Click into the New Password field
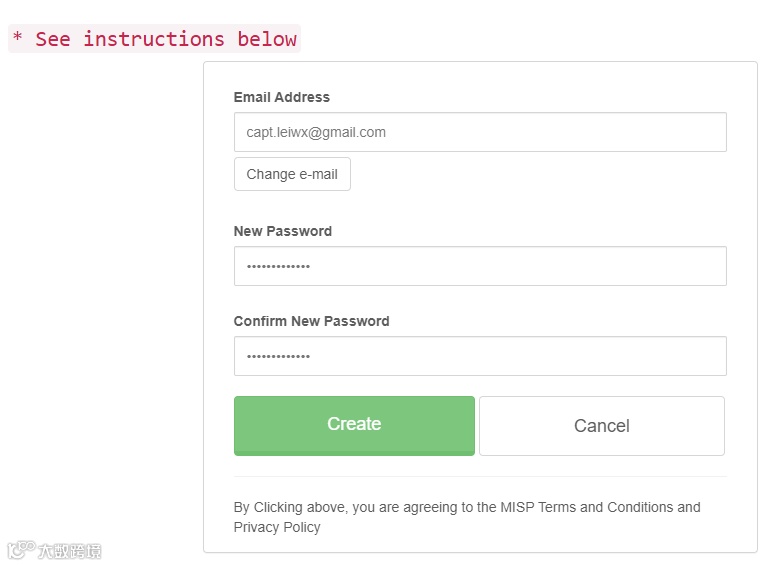769x566 pixels. tap(480, 266)
